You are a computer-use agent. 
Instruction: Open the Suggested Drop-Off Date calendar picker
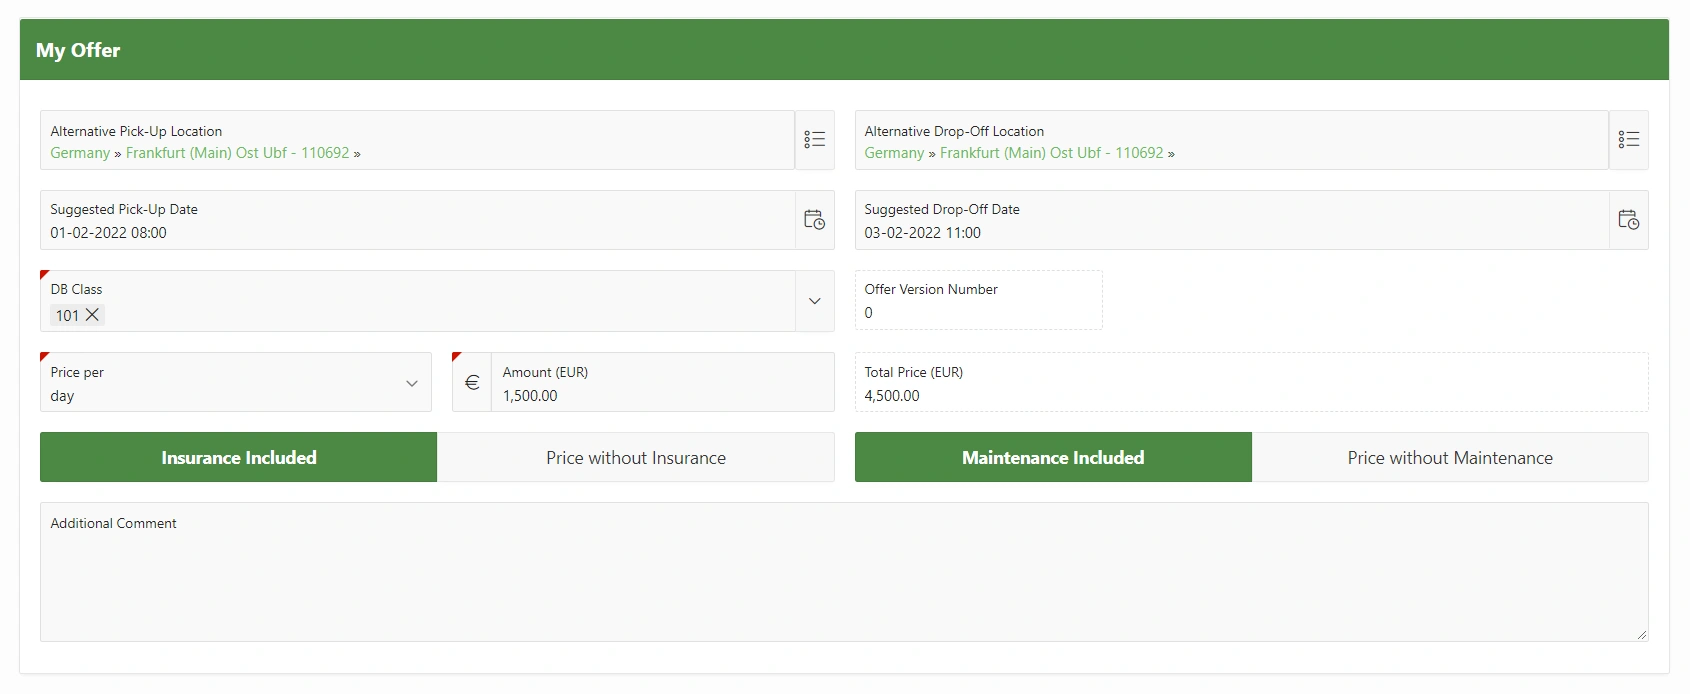point(1628,220)
